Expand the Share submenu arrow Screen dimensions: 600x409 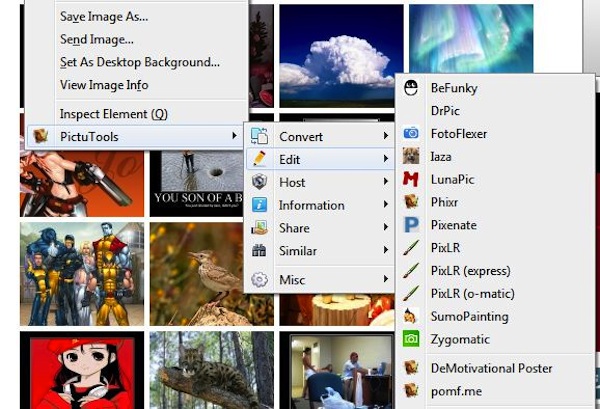point(386,227)
